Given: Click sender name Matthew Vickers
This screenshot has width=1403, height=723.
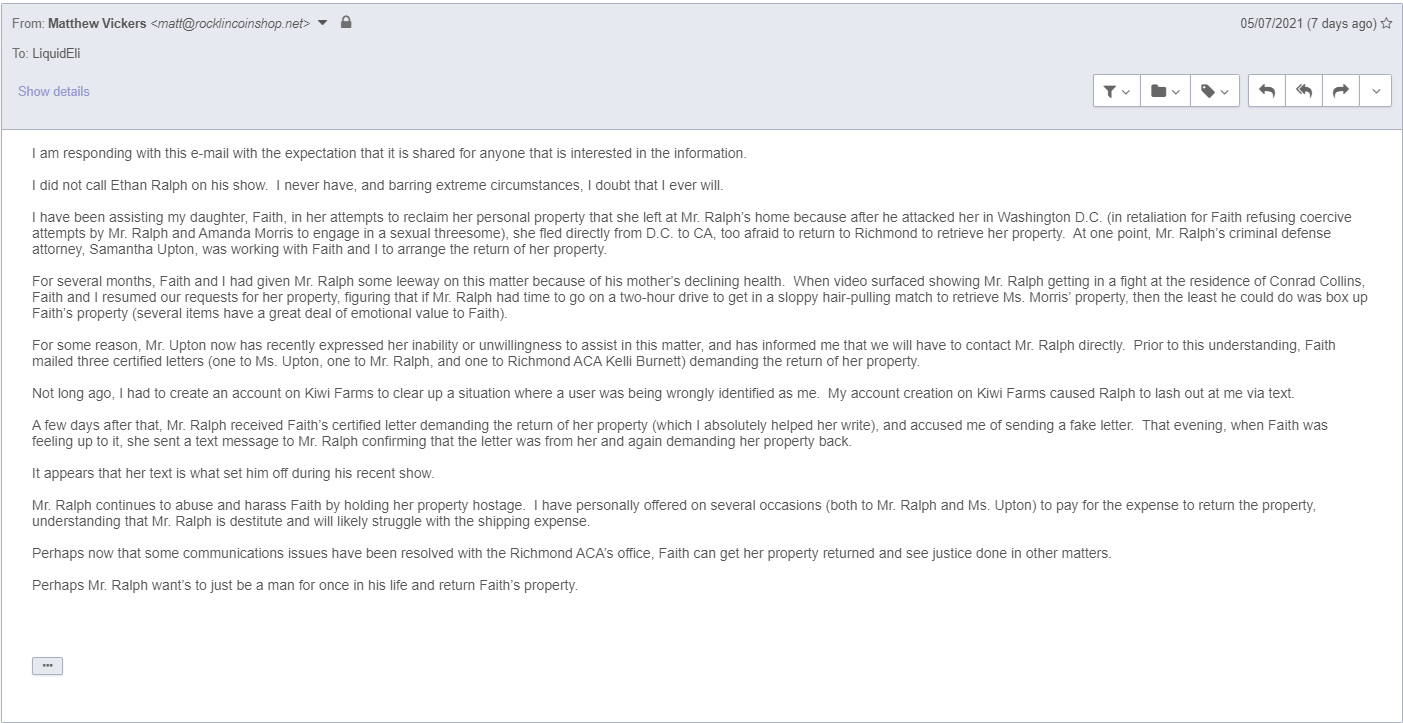Looking at the screenshot, I should click(x=97, y=24).
